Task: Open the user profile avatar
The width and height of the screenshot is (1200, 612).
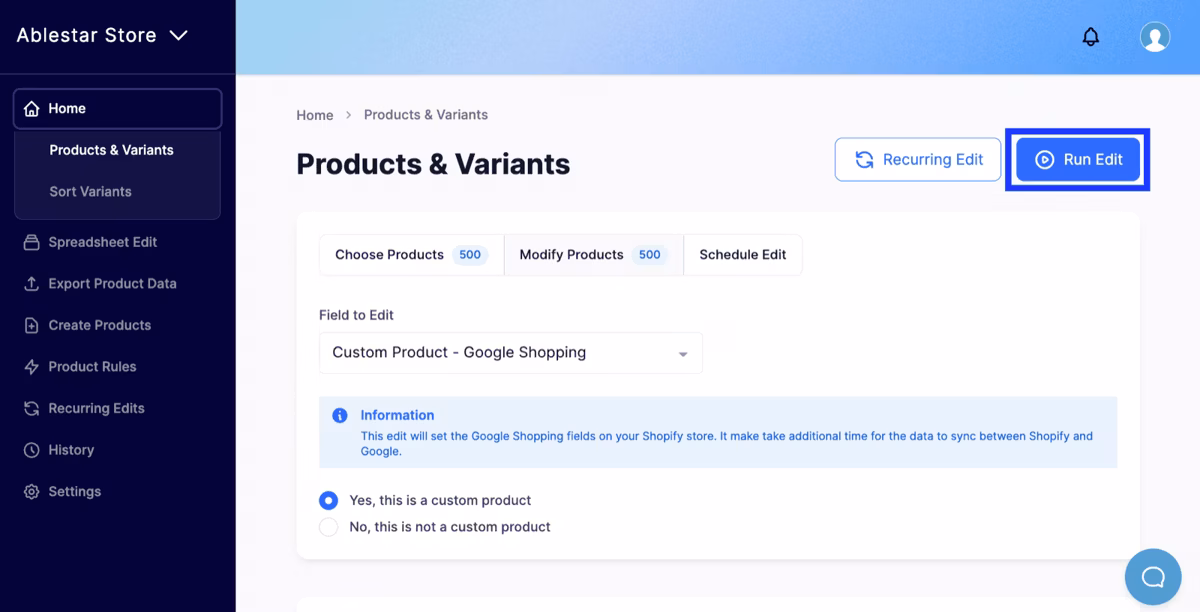Action: click(x=1155, y=37)
